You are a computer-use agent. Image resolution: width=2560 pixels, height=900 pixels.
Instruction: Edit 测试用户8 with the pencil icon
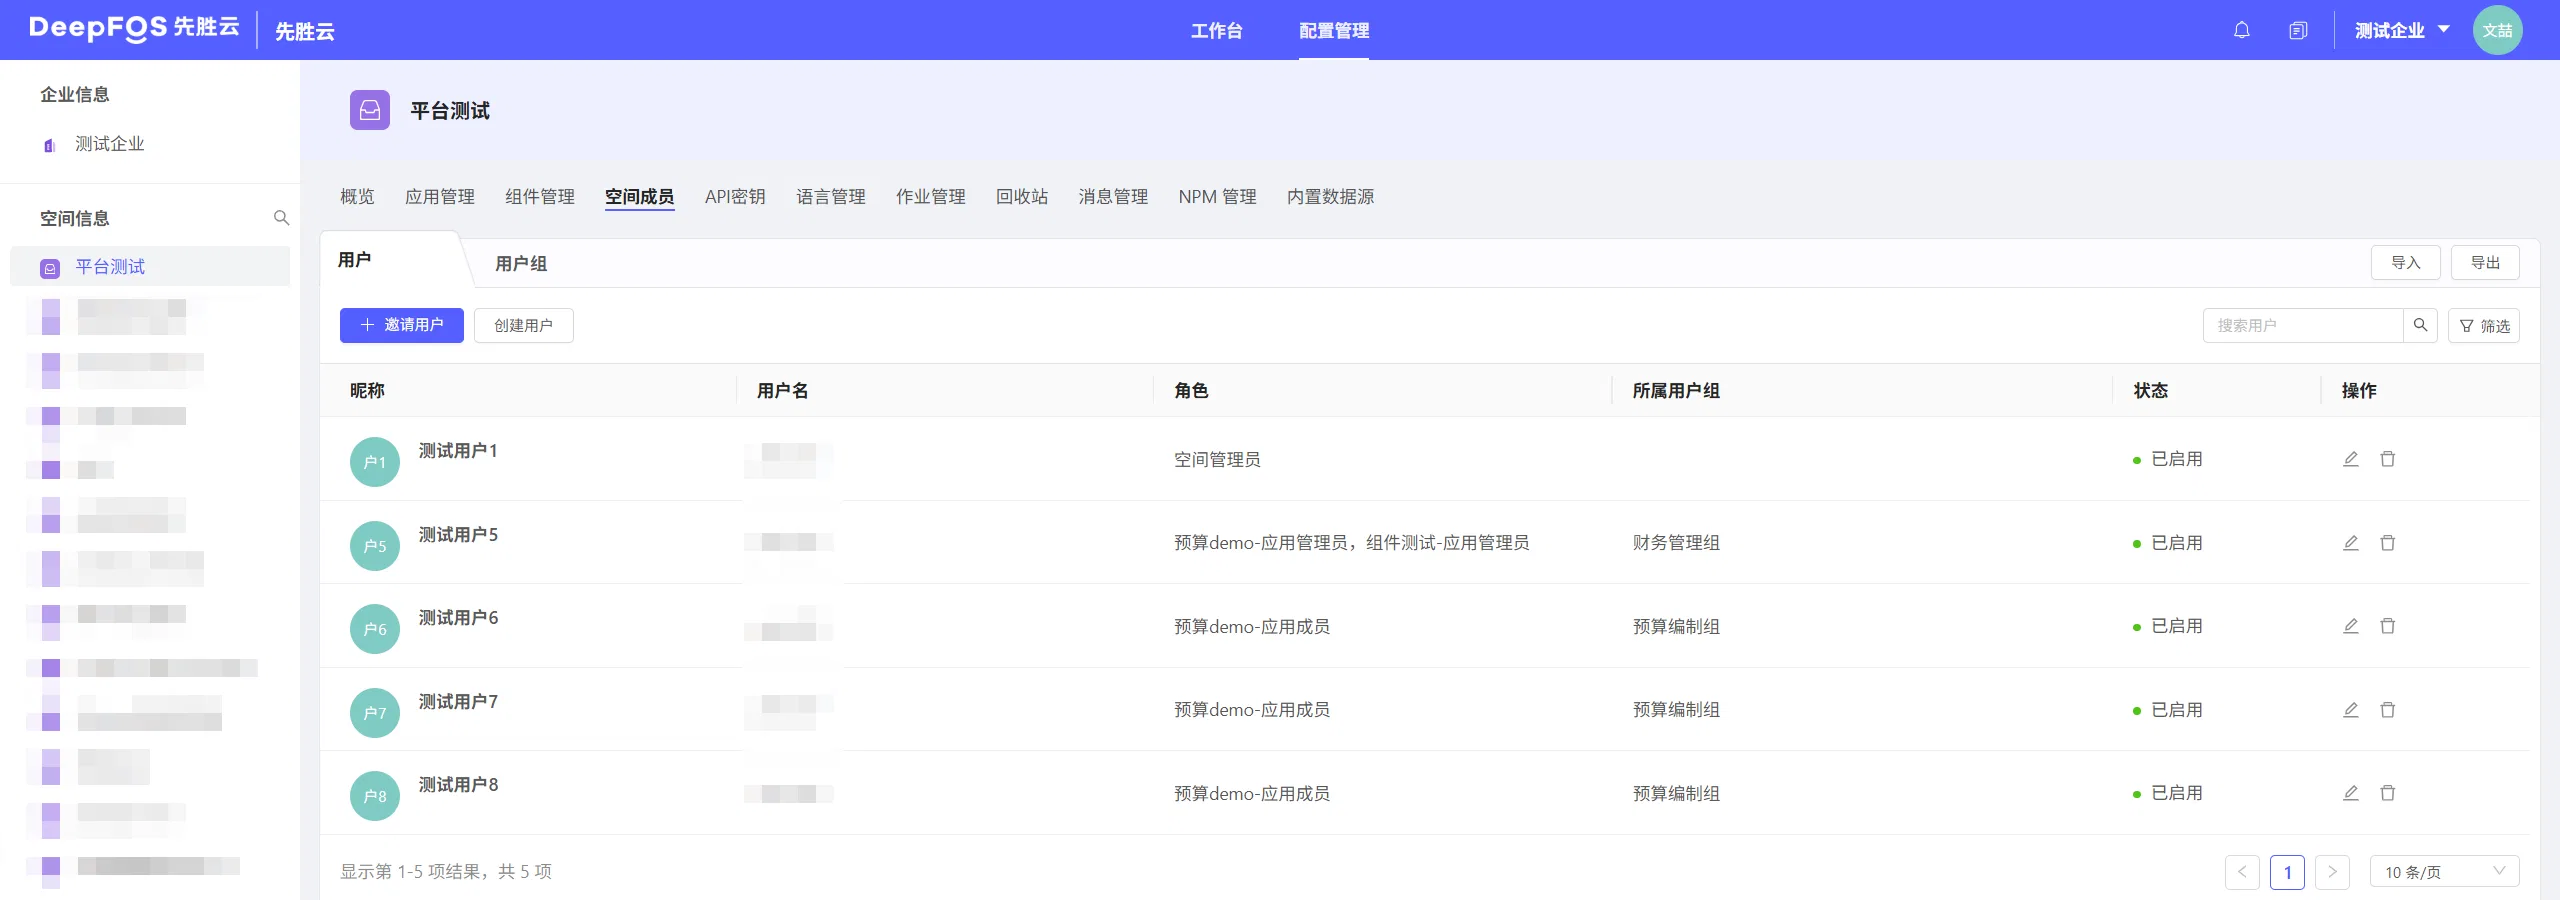2350,793
